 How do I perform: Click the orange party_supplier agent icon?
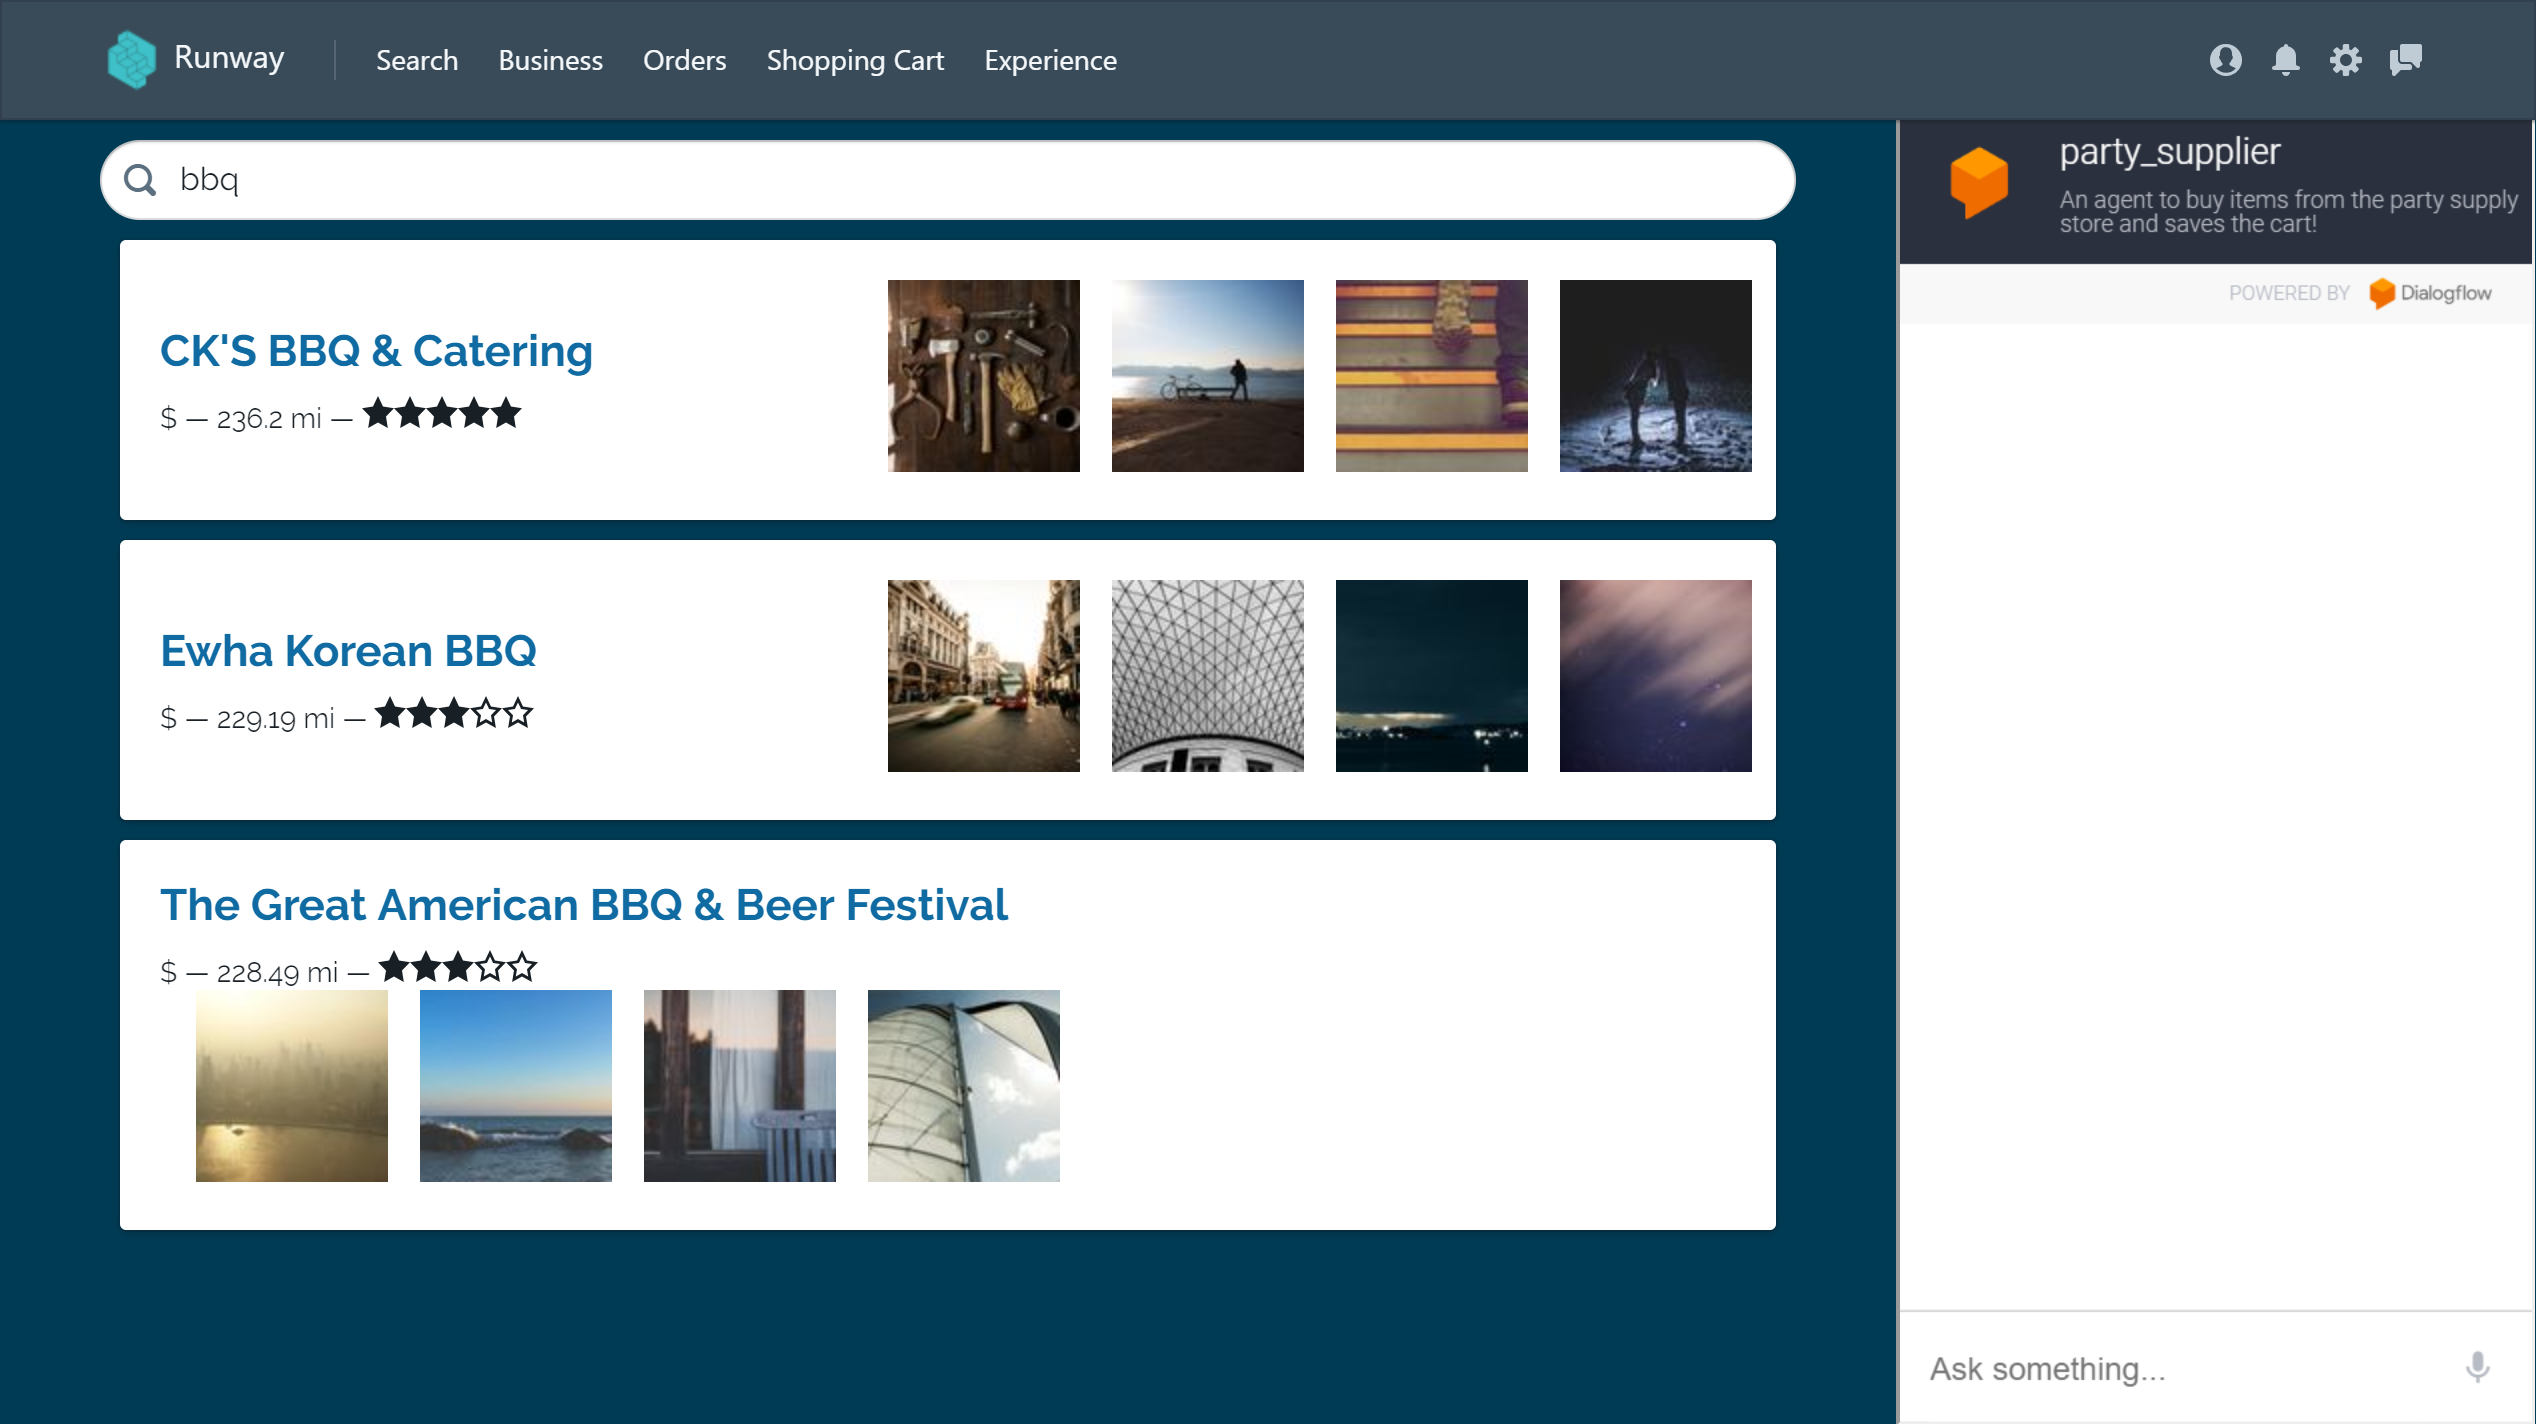1978,182
